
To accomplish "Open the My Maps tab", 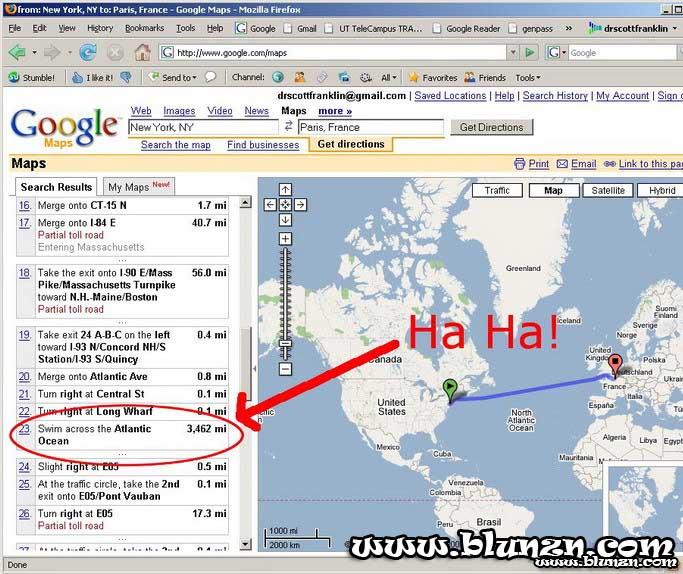I will (x=139, y=187).
